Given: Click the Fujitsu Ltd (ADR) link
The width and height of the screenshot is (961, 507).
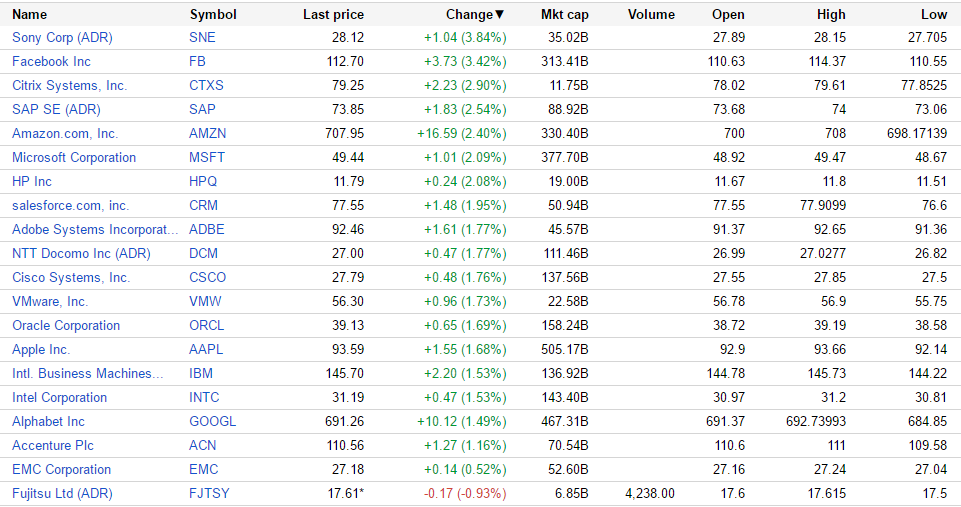Looking at the screenshot, I should click(x=62, y=493).
